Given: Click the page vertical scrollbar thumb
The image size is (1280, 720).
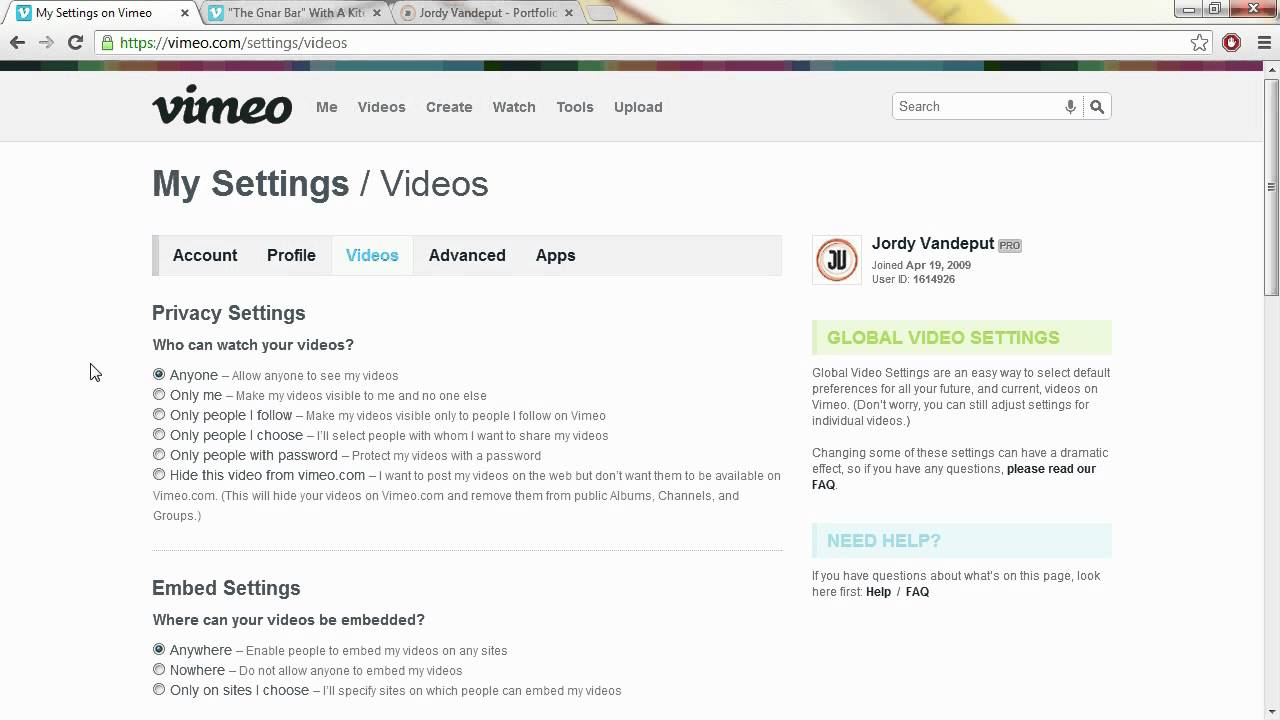Looking at the screenshot, I should tap(1272, 186).
